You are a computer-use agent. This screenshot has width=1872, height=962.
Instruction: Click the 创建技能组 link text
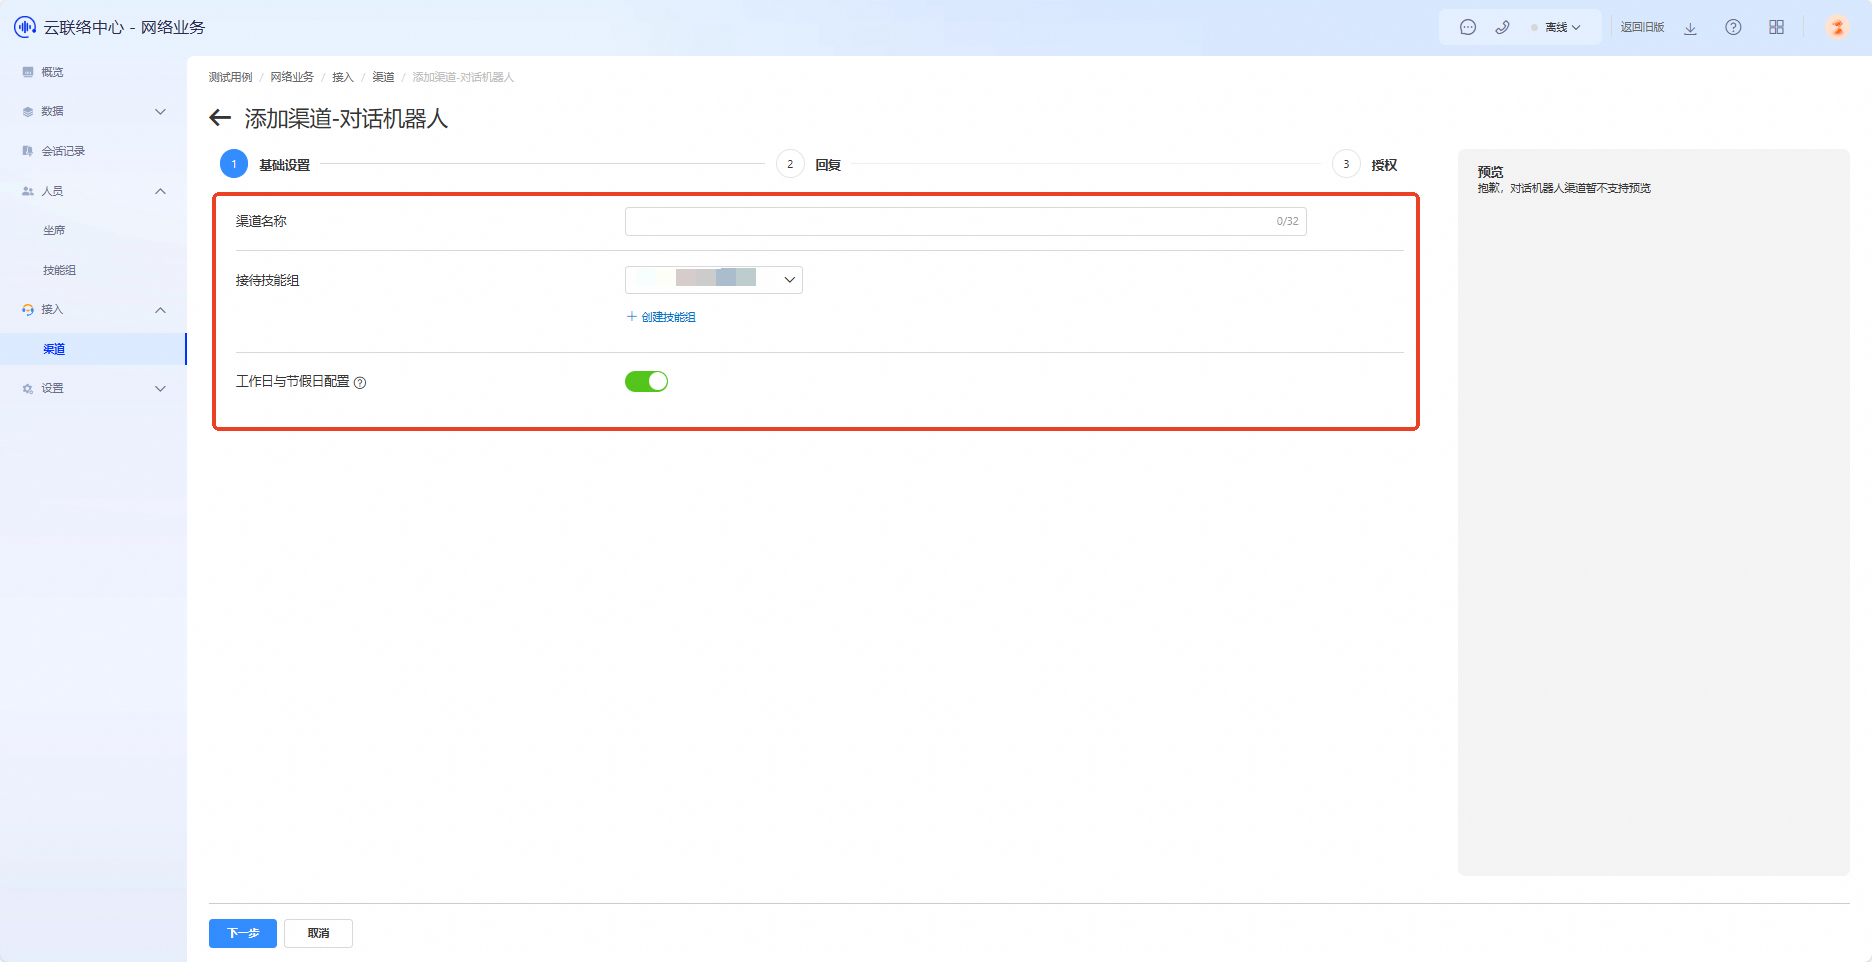coord(668,317)
